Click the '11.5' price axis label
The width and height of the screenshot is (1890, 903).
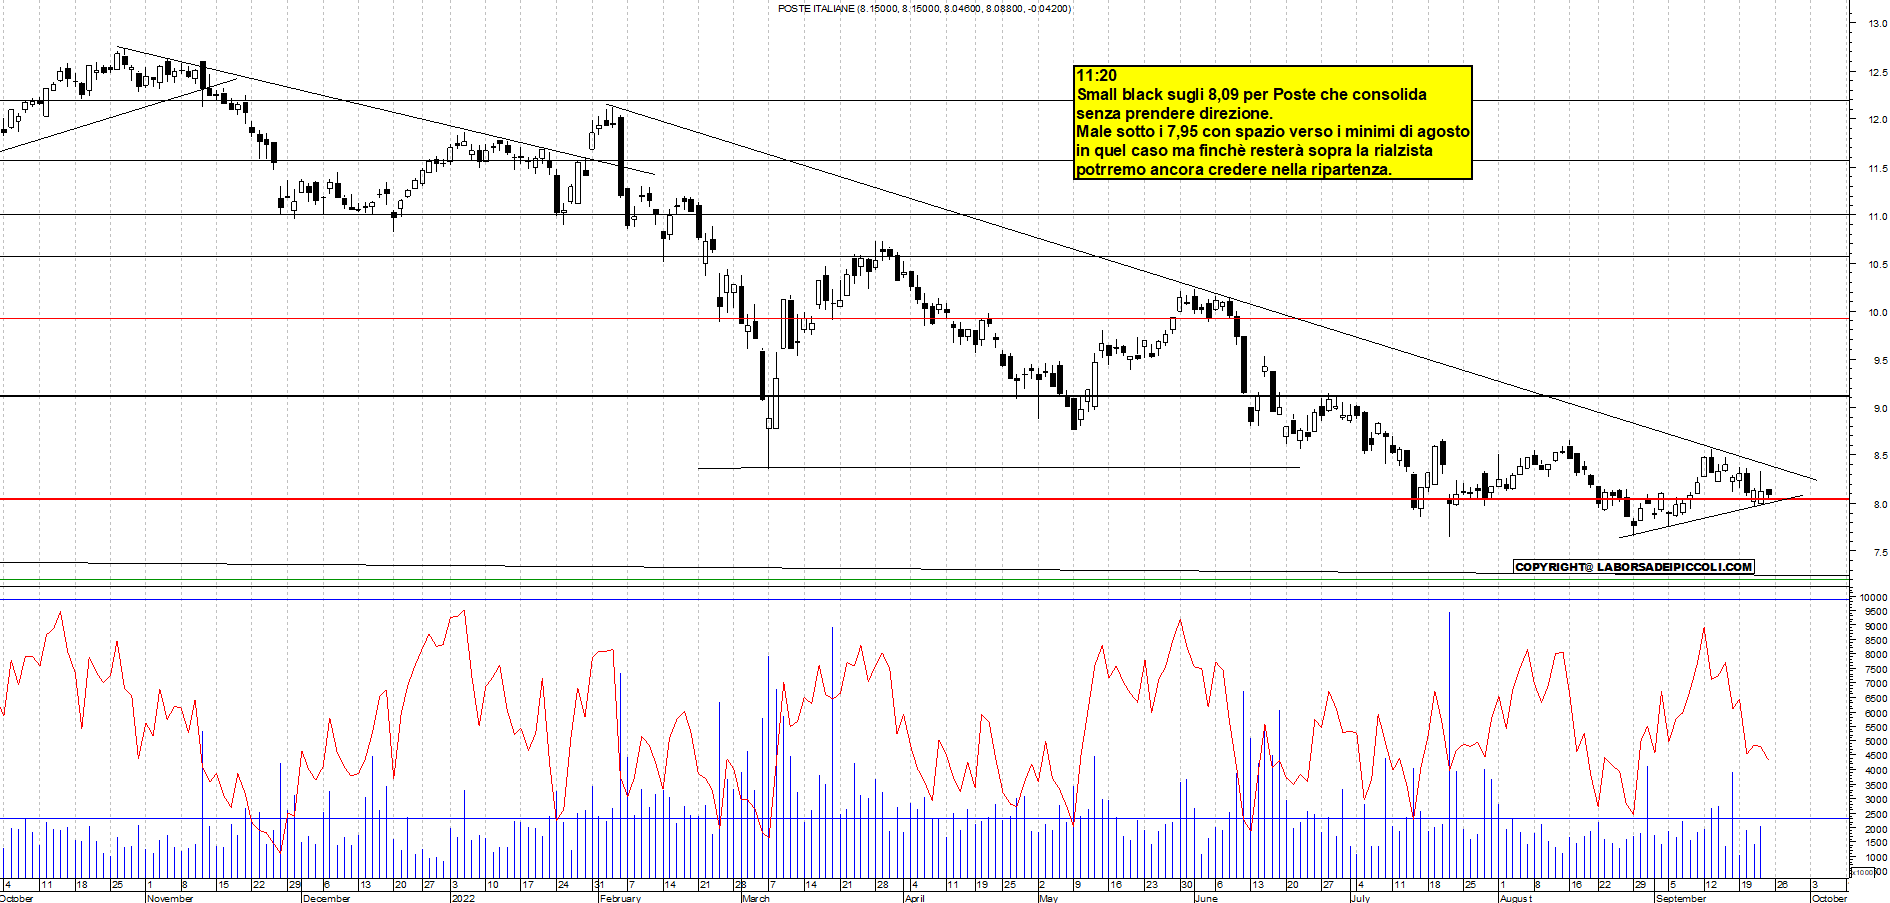click(1877, 169)
